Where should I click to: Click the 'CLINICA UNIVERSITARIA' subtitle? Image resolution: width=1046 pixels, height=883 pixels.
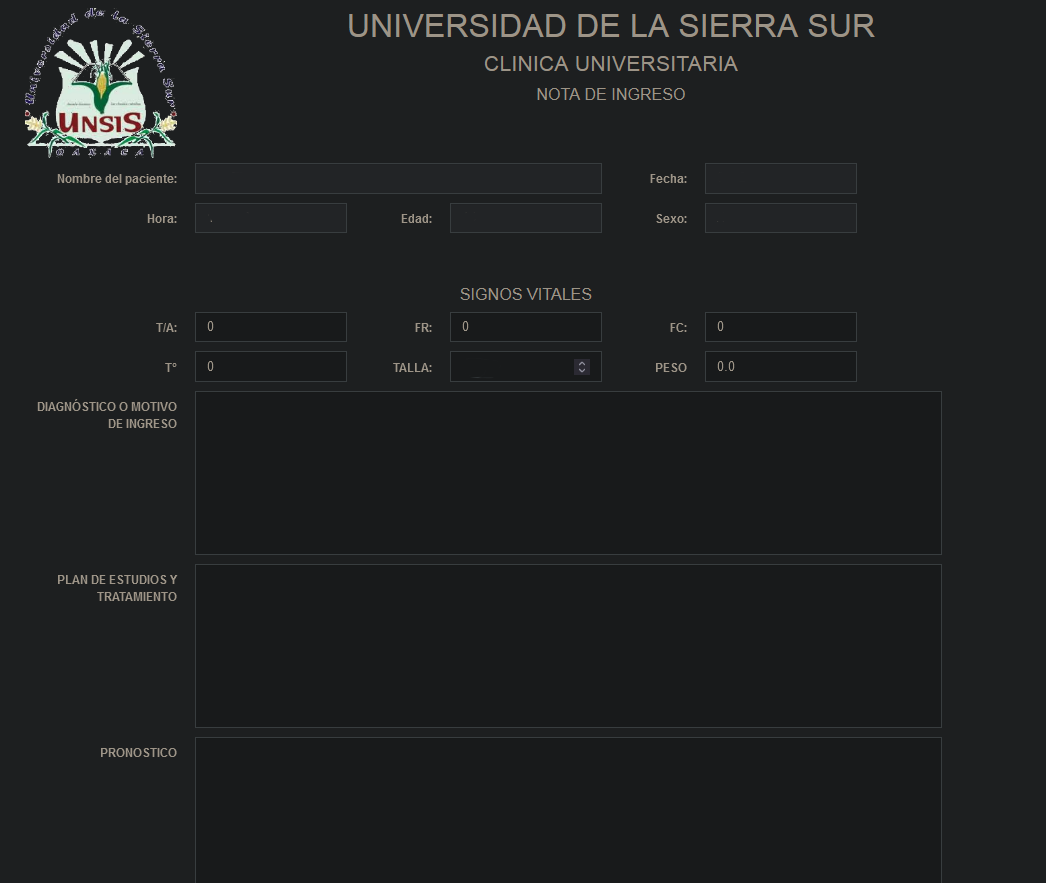coord(611,64)
